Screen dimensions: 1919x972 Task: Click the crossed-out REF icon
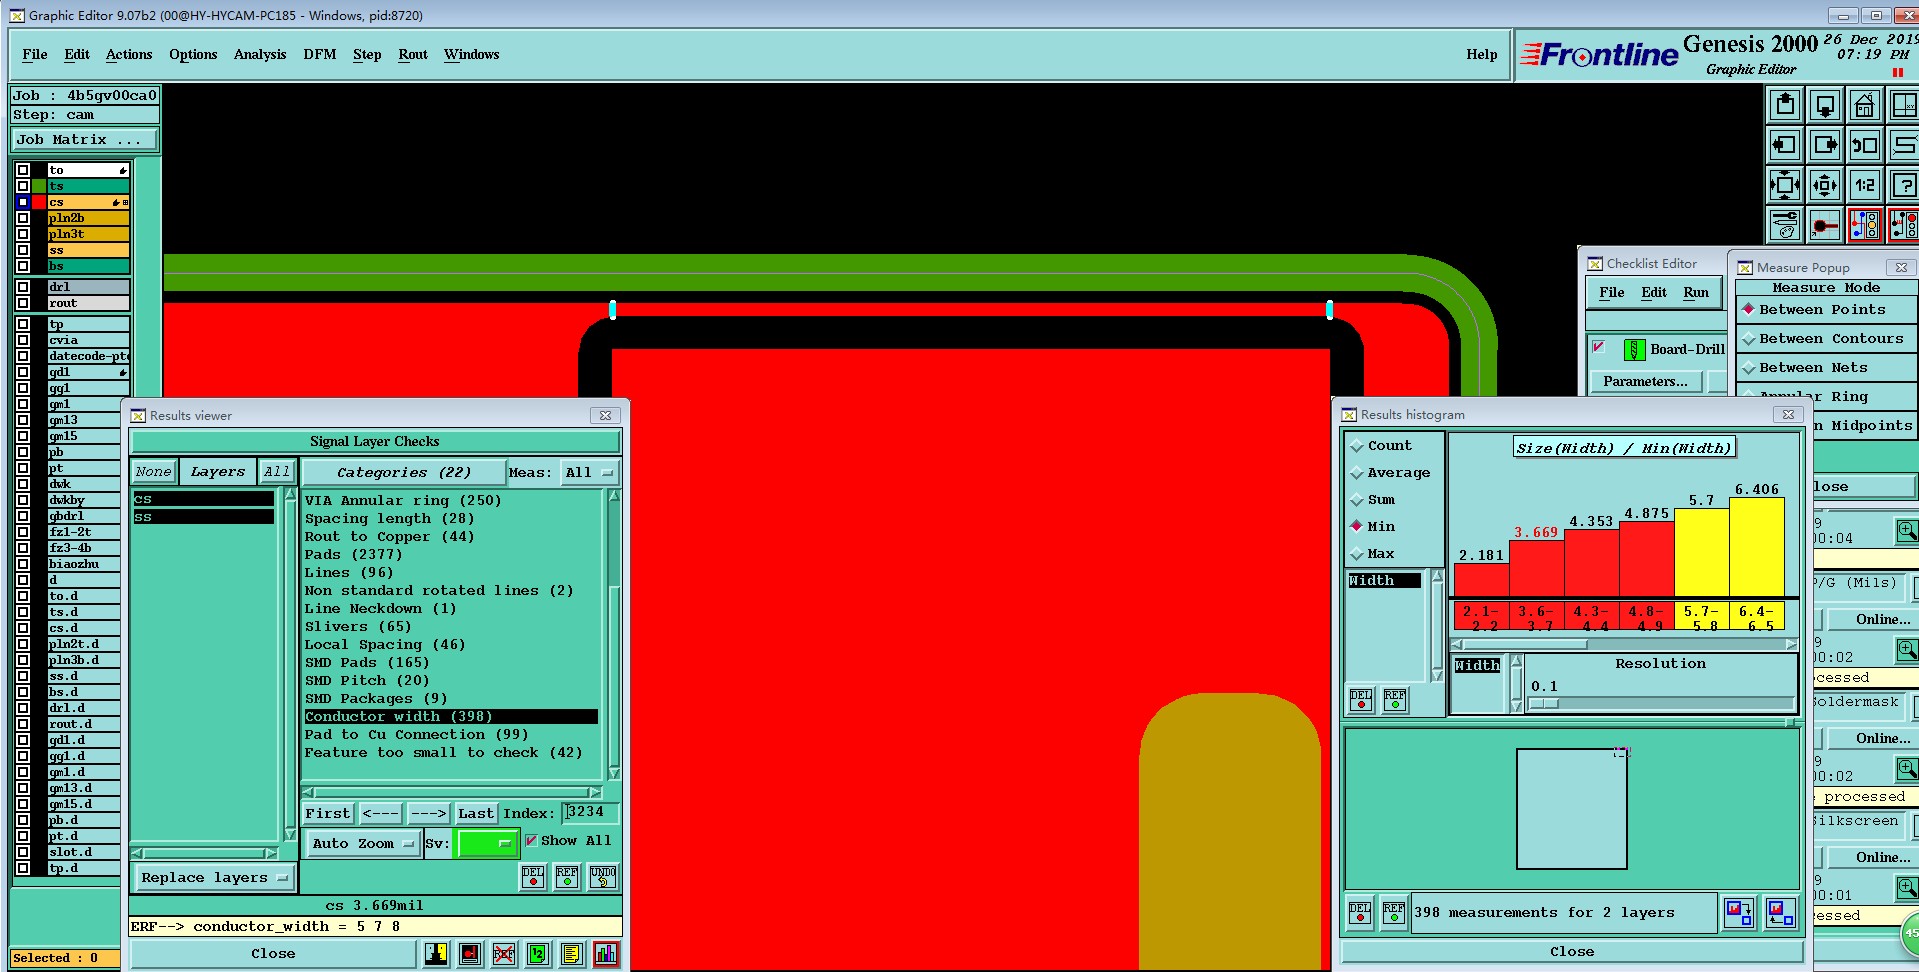[x=504, y=954]
